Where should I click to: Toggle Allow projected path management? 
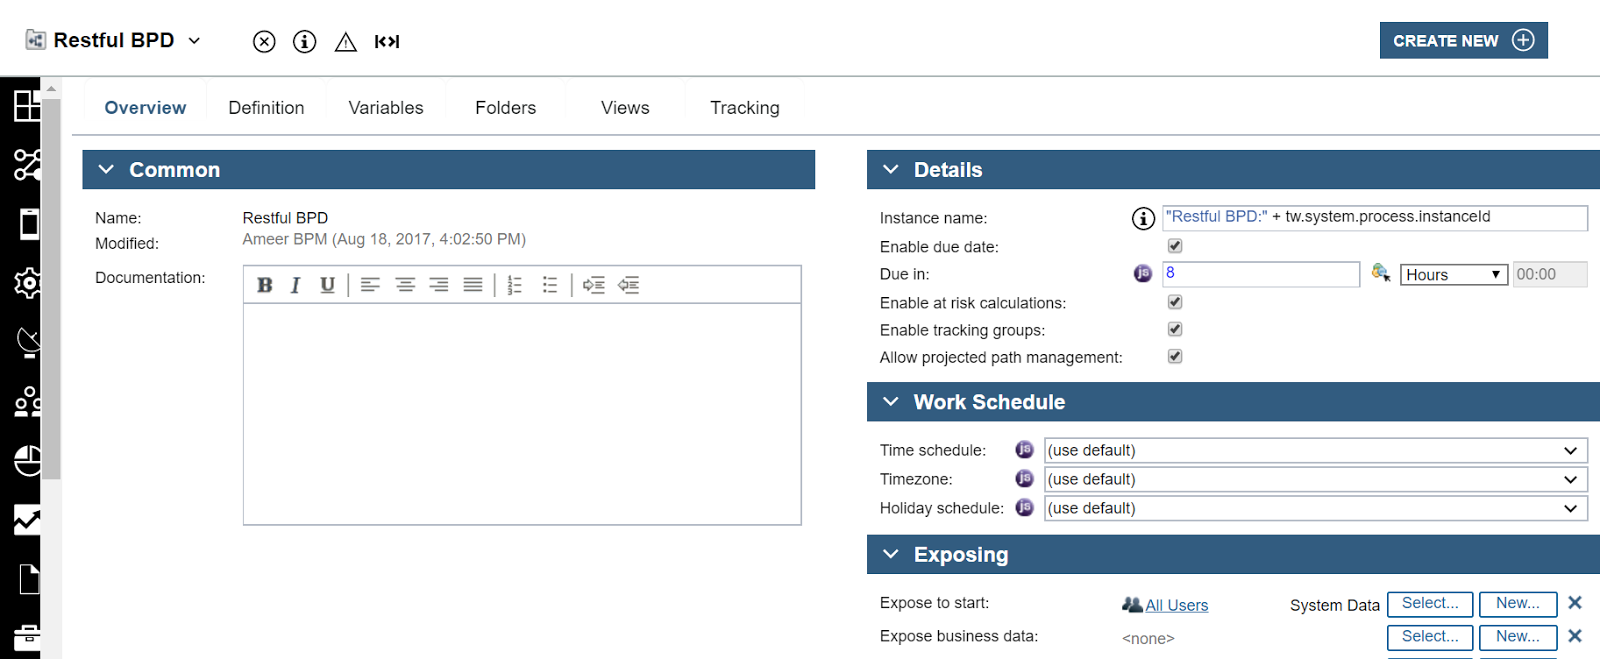(1174, 356)
